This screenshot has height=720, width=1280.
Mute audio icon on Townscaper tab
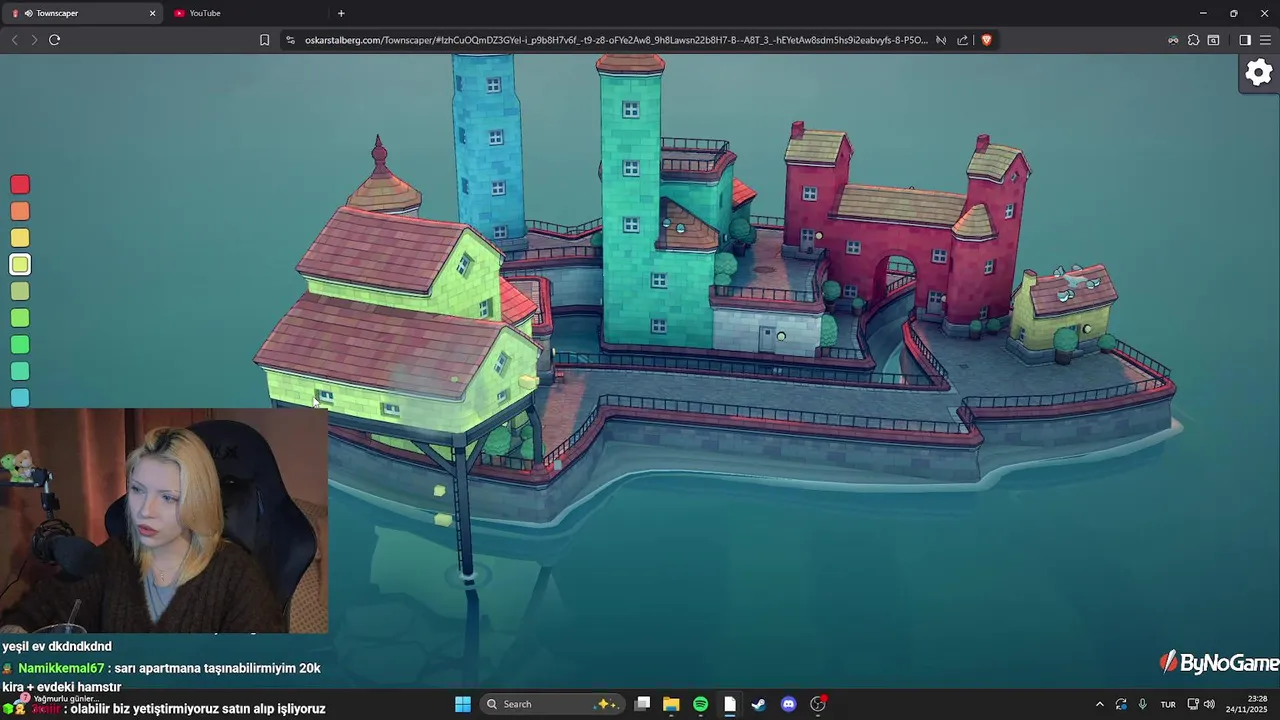tap(28, 13)
